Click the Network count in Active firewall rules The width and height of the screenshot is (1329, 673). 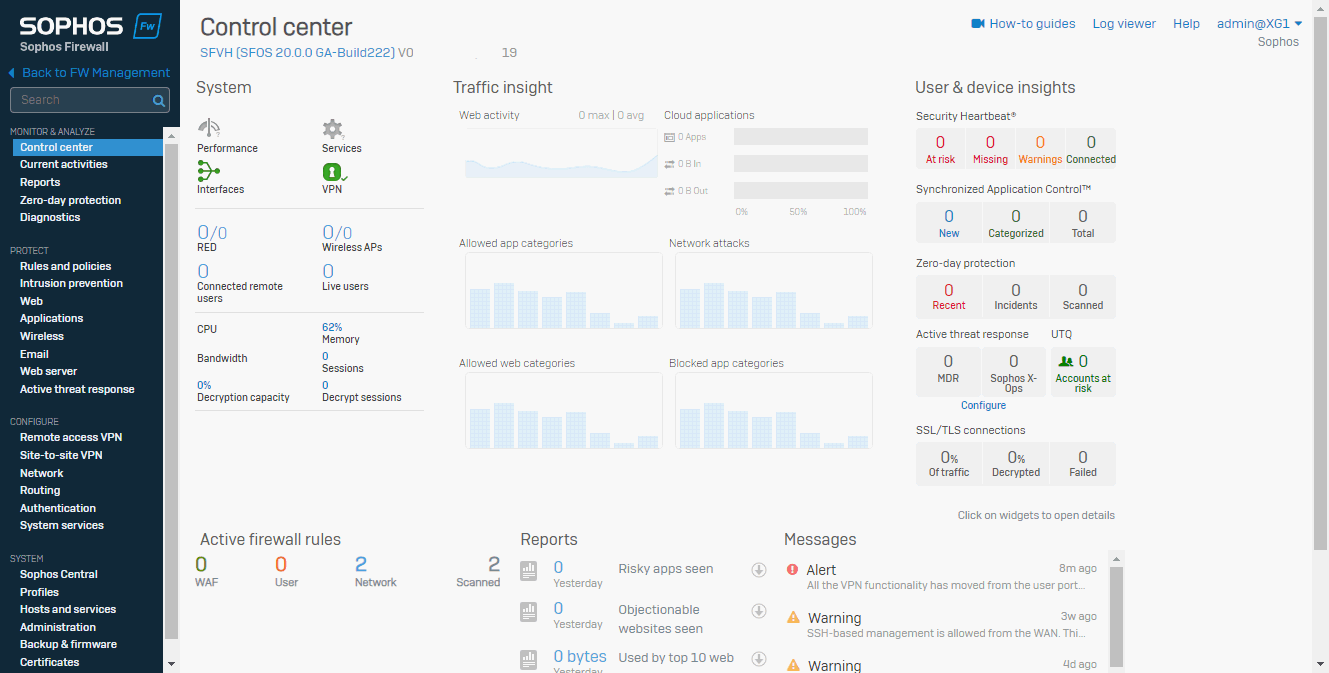pos(361,564)
